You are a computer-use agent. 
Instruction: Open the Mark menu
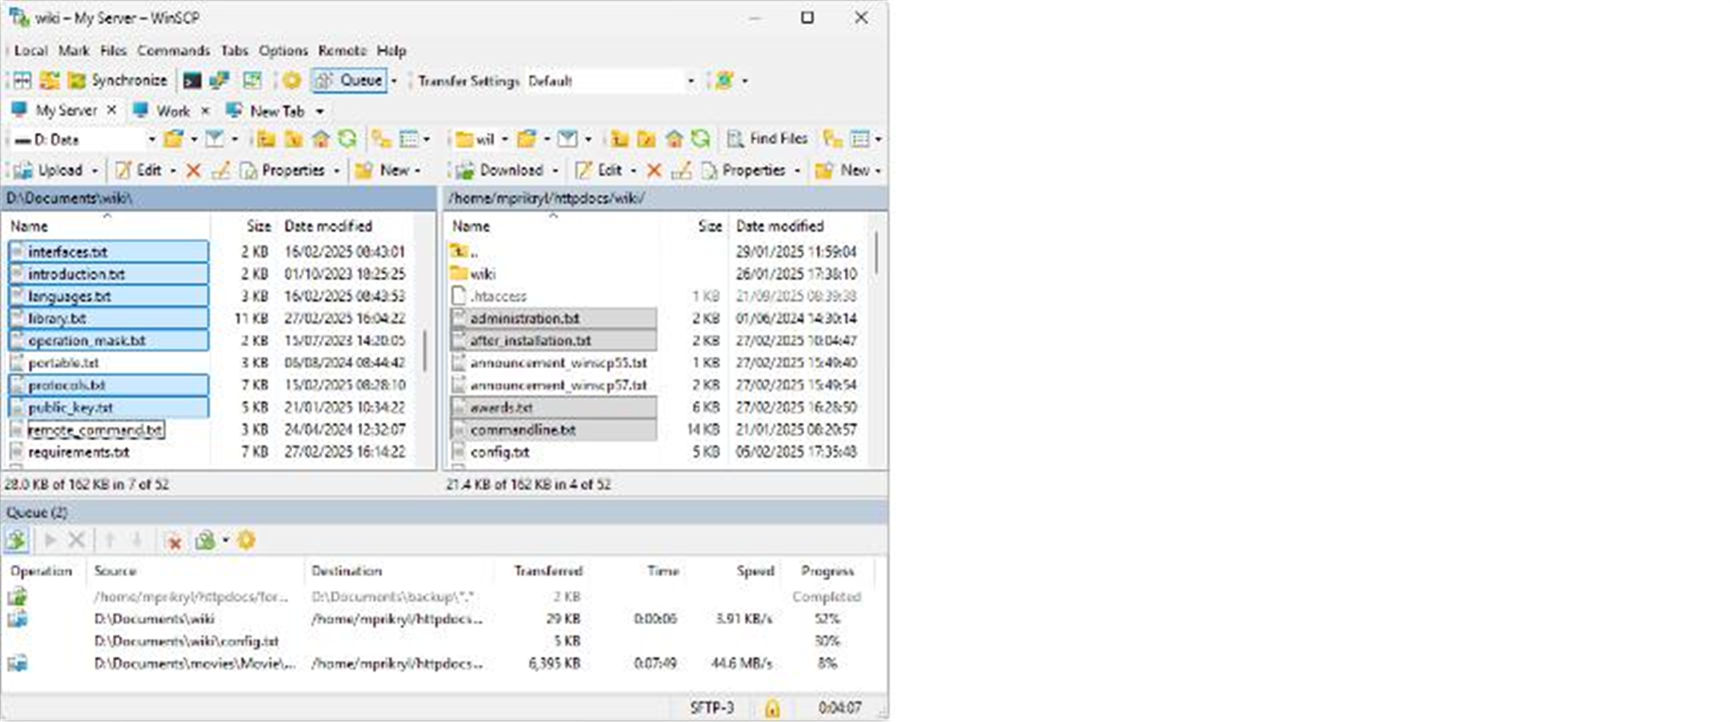[74, 50]
